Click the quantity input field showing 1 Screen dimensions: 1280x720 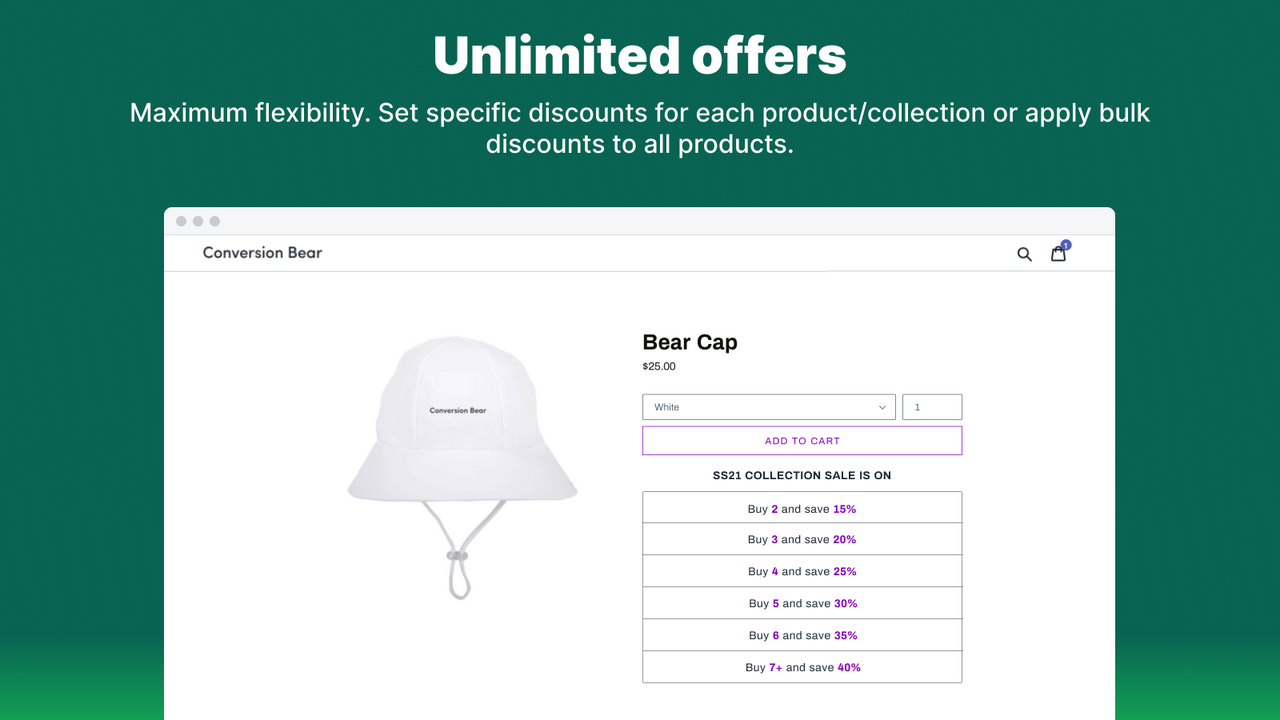coord(932,406)
